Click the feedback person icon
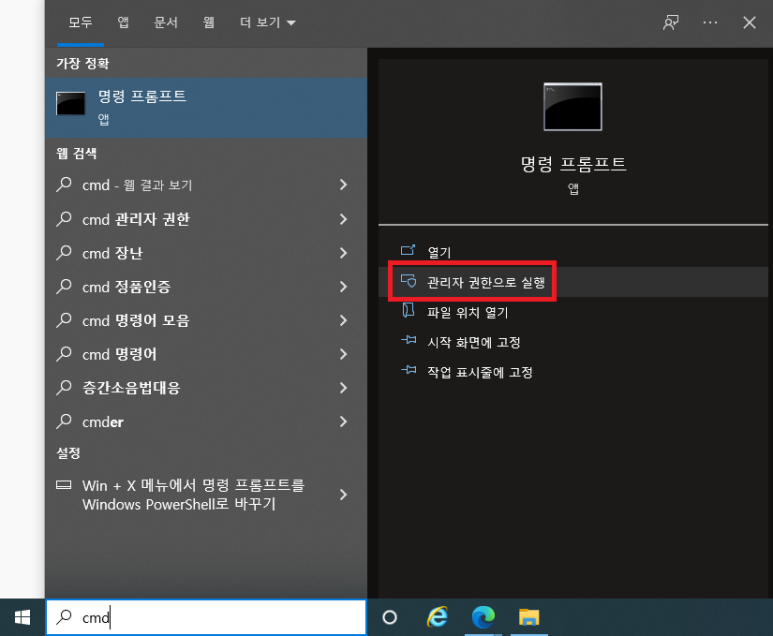The height and width of the screenshot is (636, 773). pyautogui.click(x=670, y=22)
